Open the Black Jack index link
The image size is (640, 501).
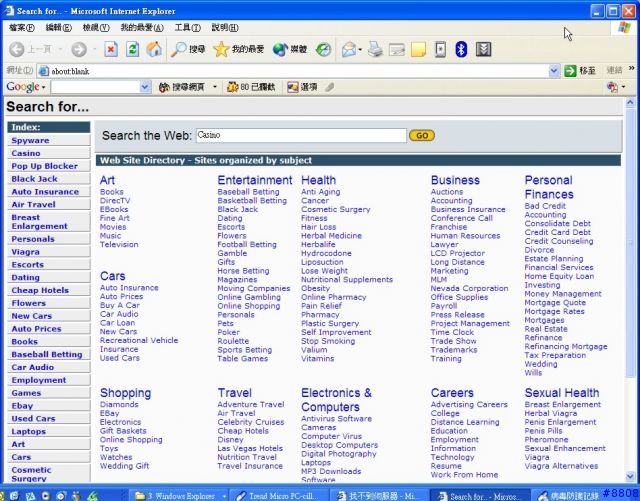[x=35, y=179]
